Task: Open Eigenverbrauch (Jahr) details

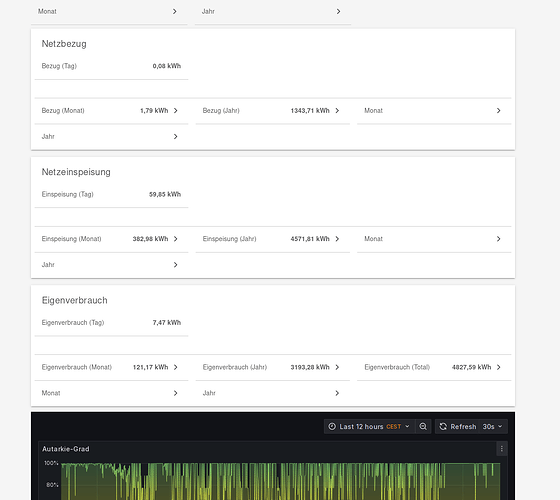Action: tap(272, 367)
